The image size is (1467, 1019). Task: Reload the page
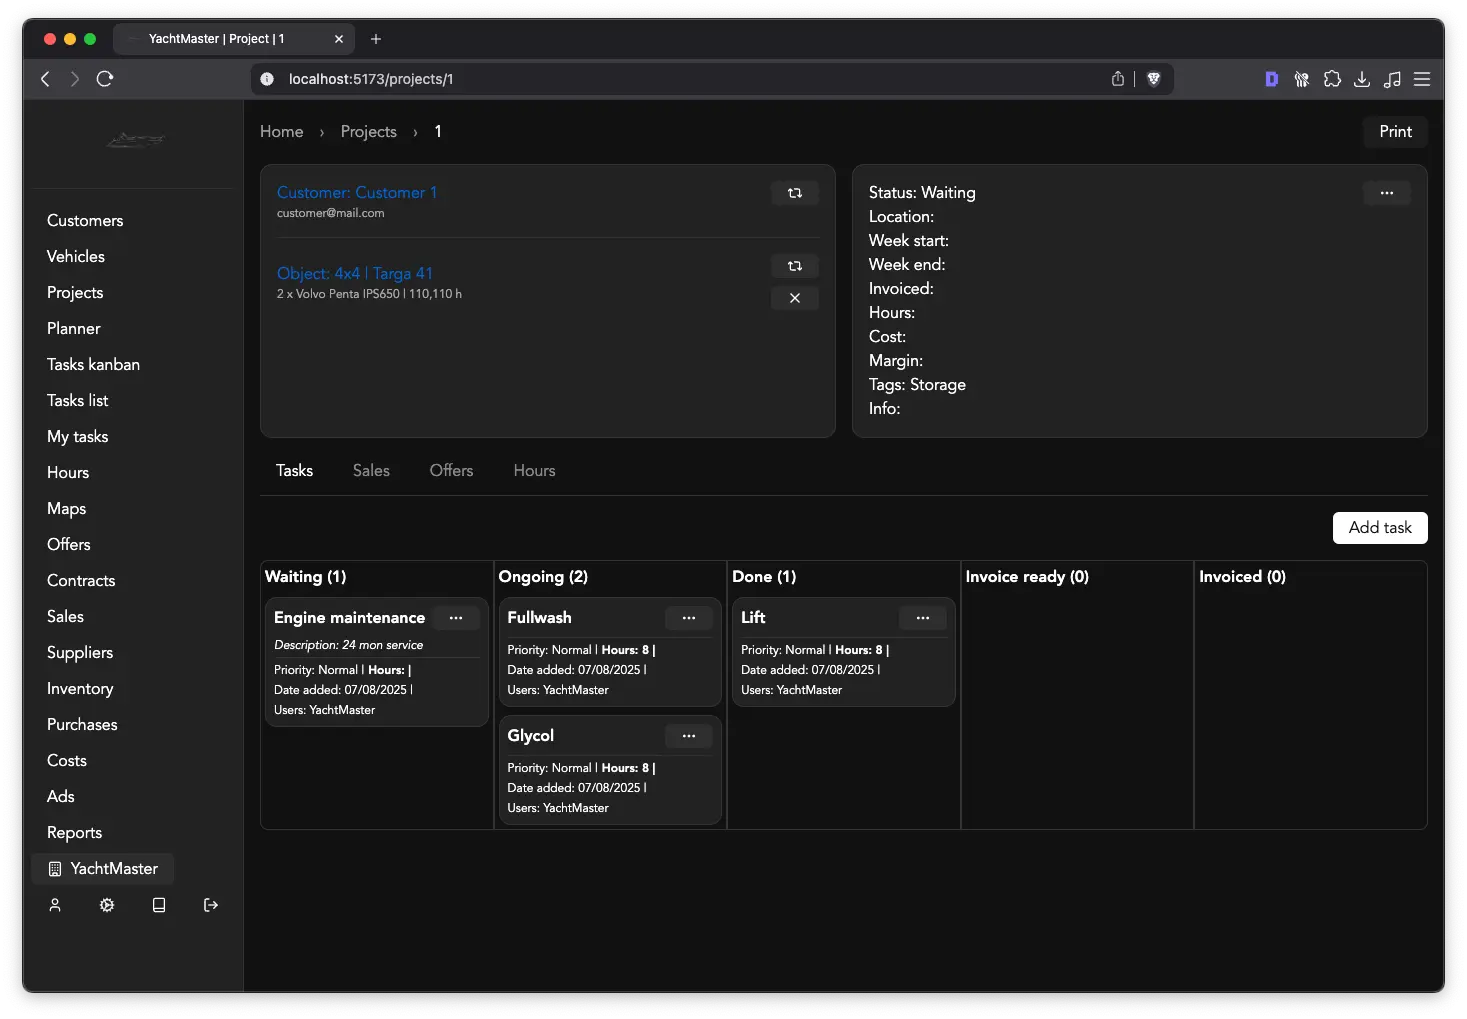click(x=105, y=79)
